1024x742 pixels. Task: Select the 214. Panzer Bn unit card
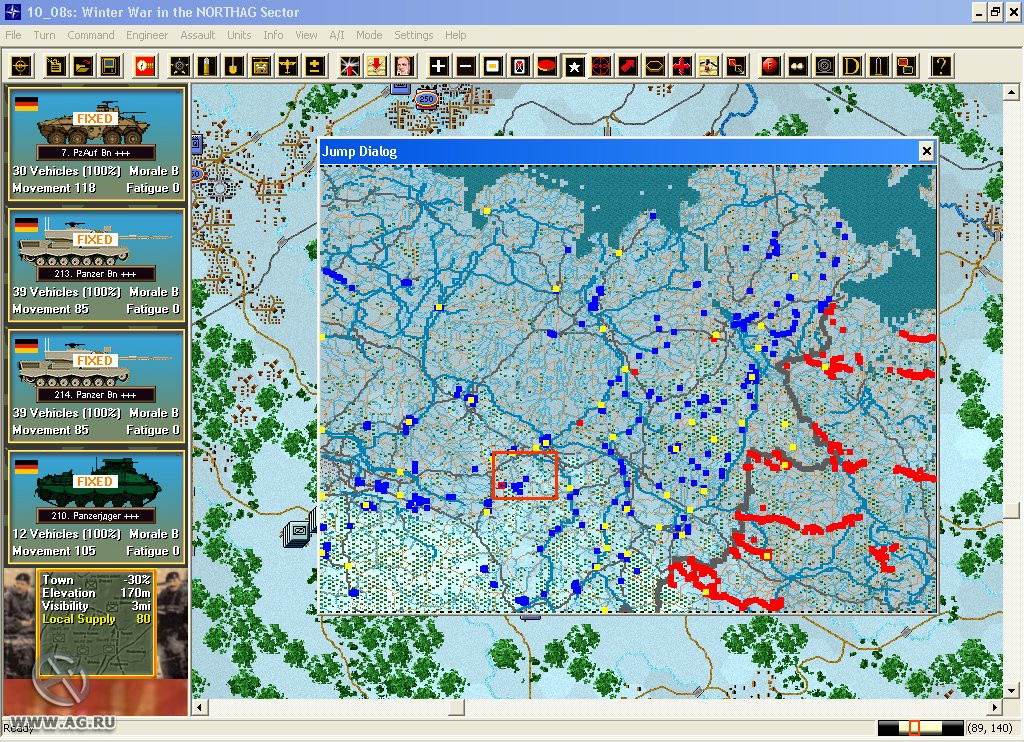[96, 385]
